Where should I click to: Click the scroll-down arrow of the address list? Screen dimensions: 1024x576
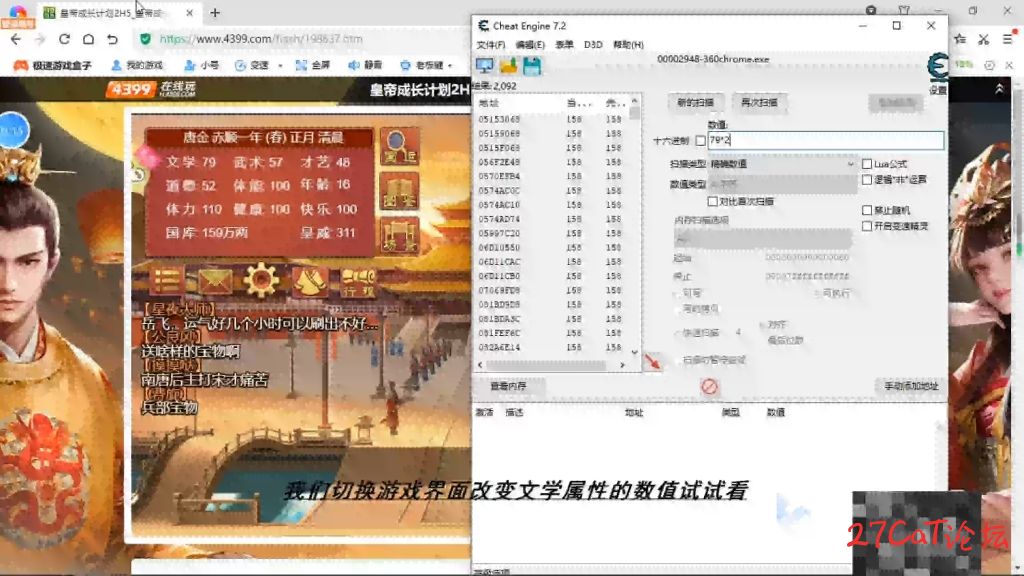tap(634, 352)
